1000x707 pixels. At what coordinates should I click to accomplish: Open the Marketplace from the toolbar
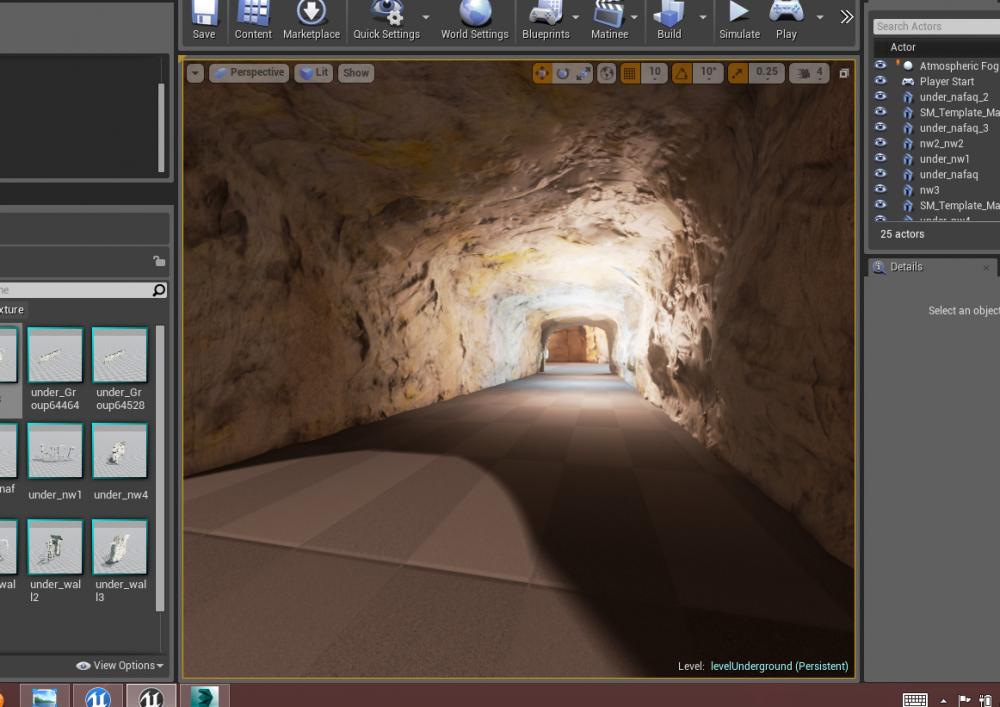coord(311,20)
